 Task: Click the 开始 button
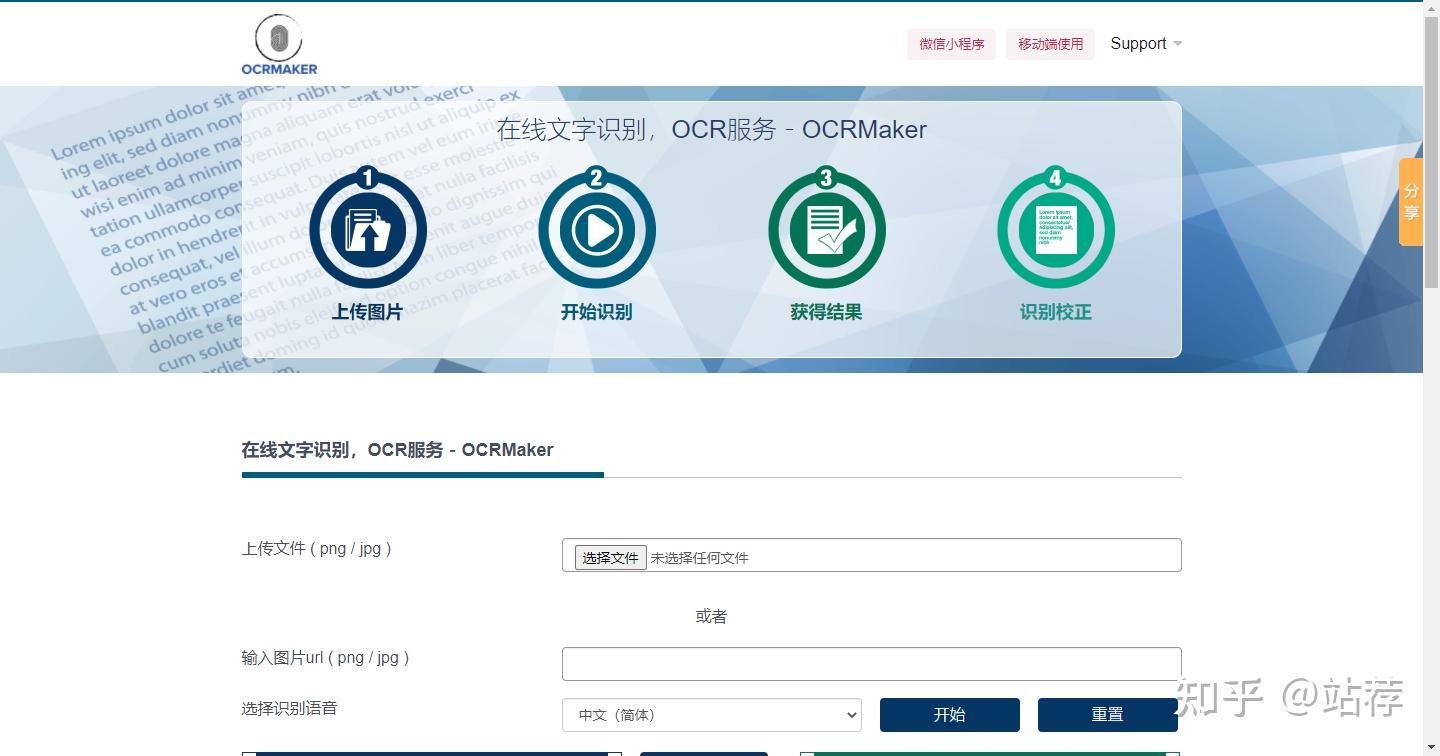pos(950,715)
